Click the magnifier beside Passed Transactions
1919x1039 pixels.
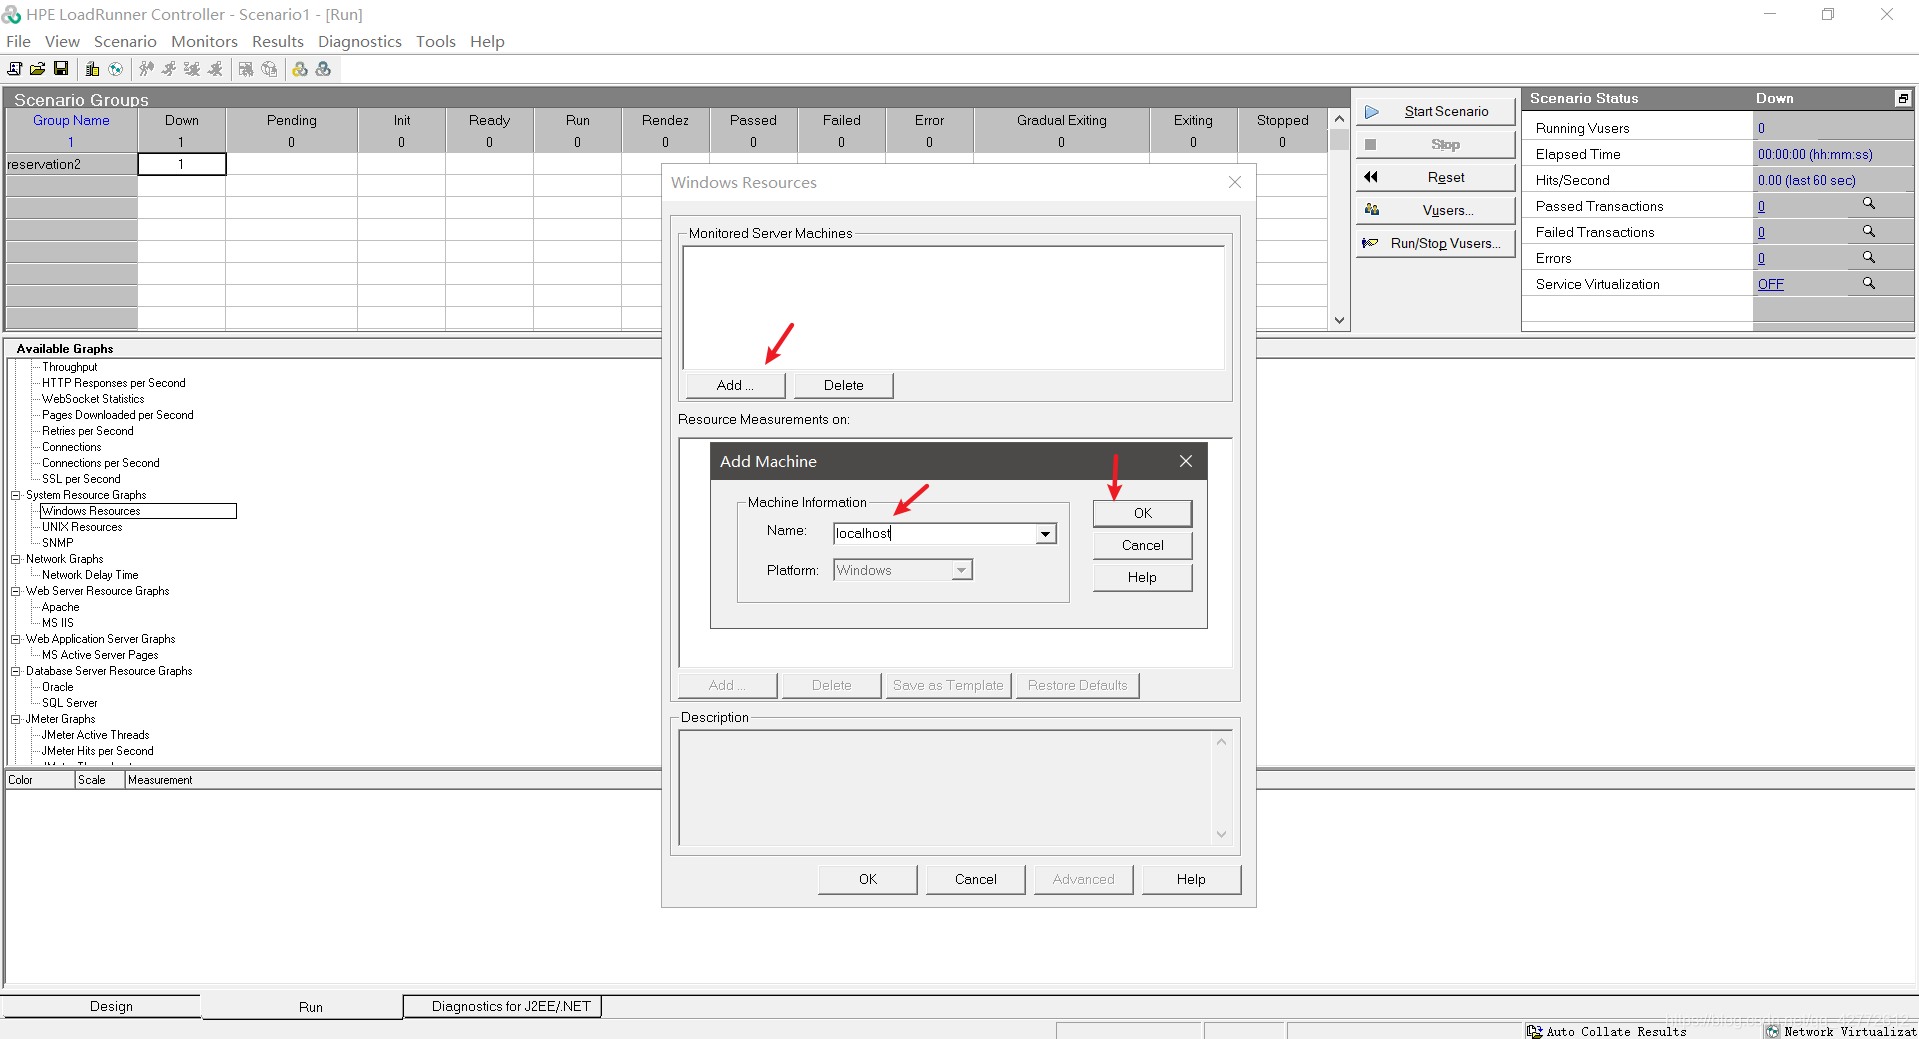point(1868,204)
